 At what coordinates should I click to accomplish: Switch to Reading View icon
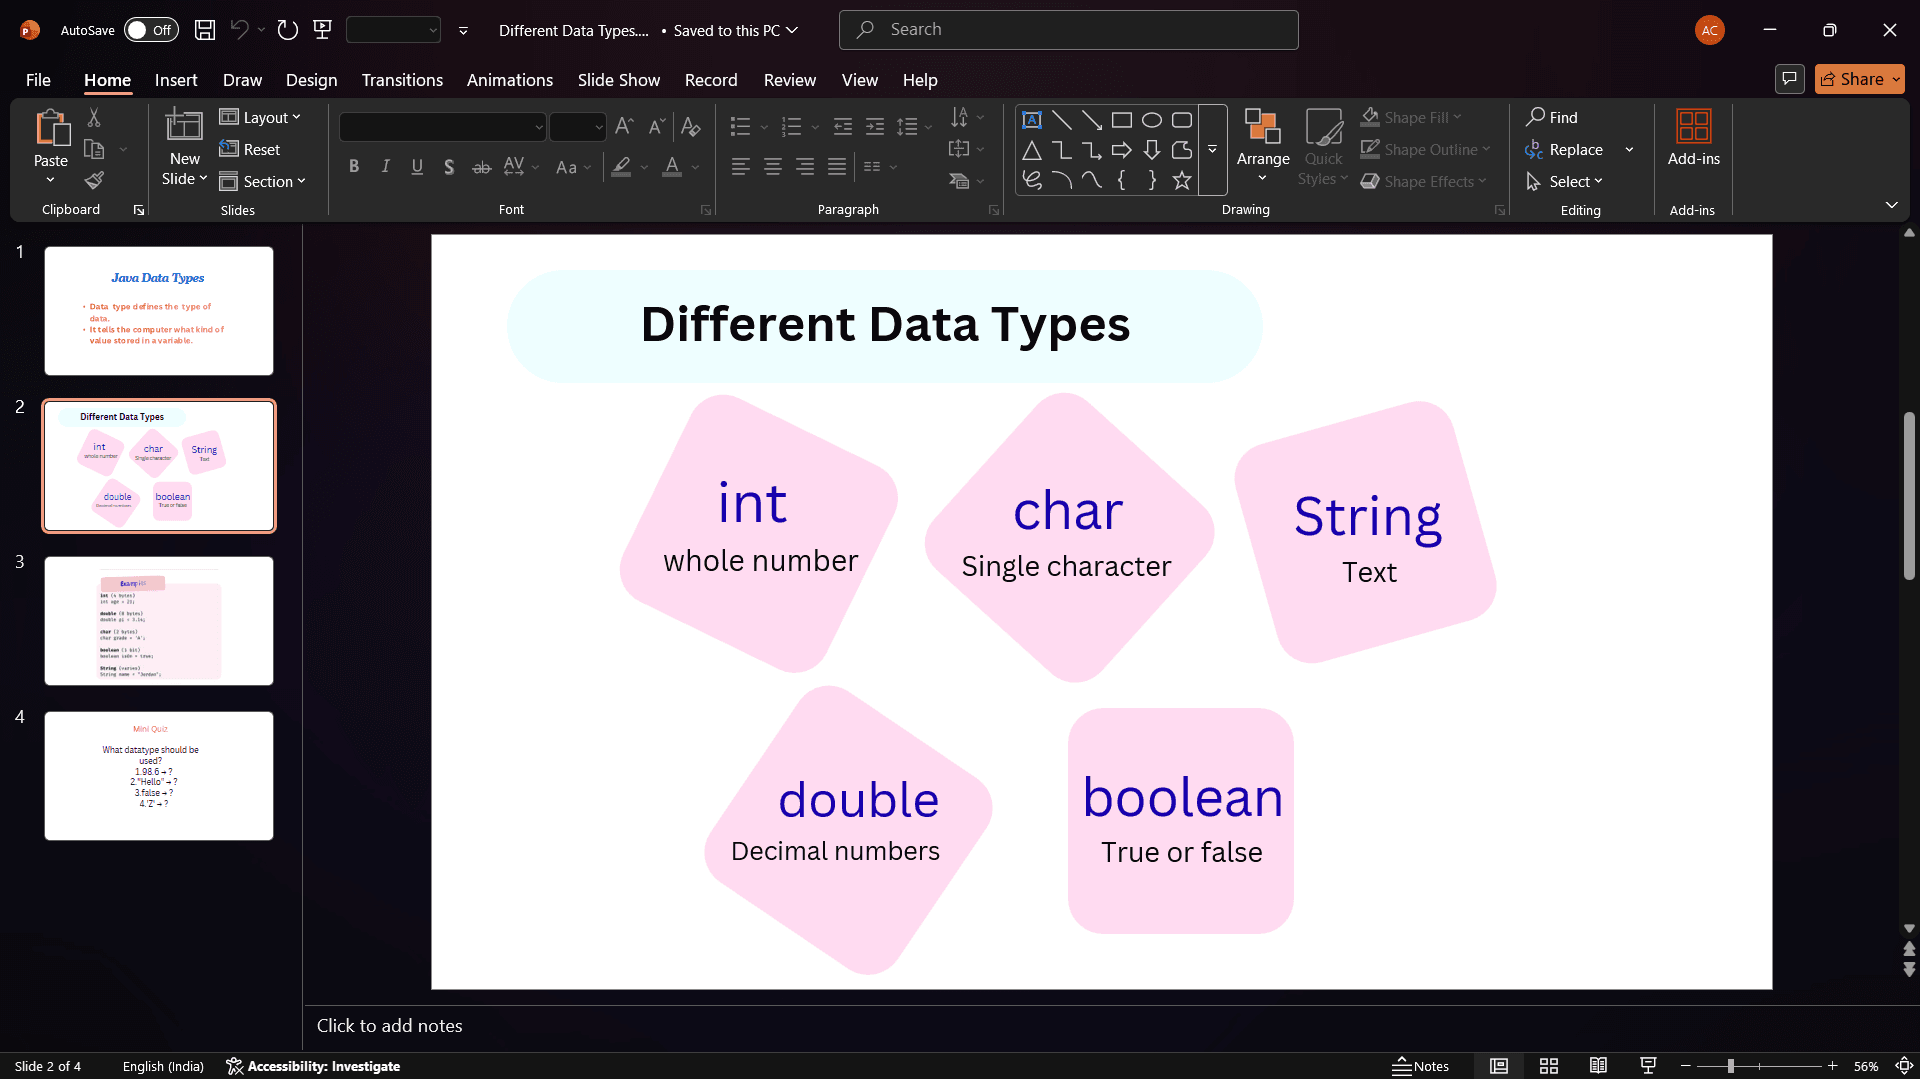click(x=1598, y=1066)
